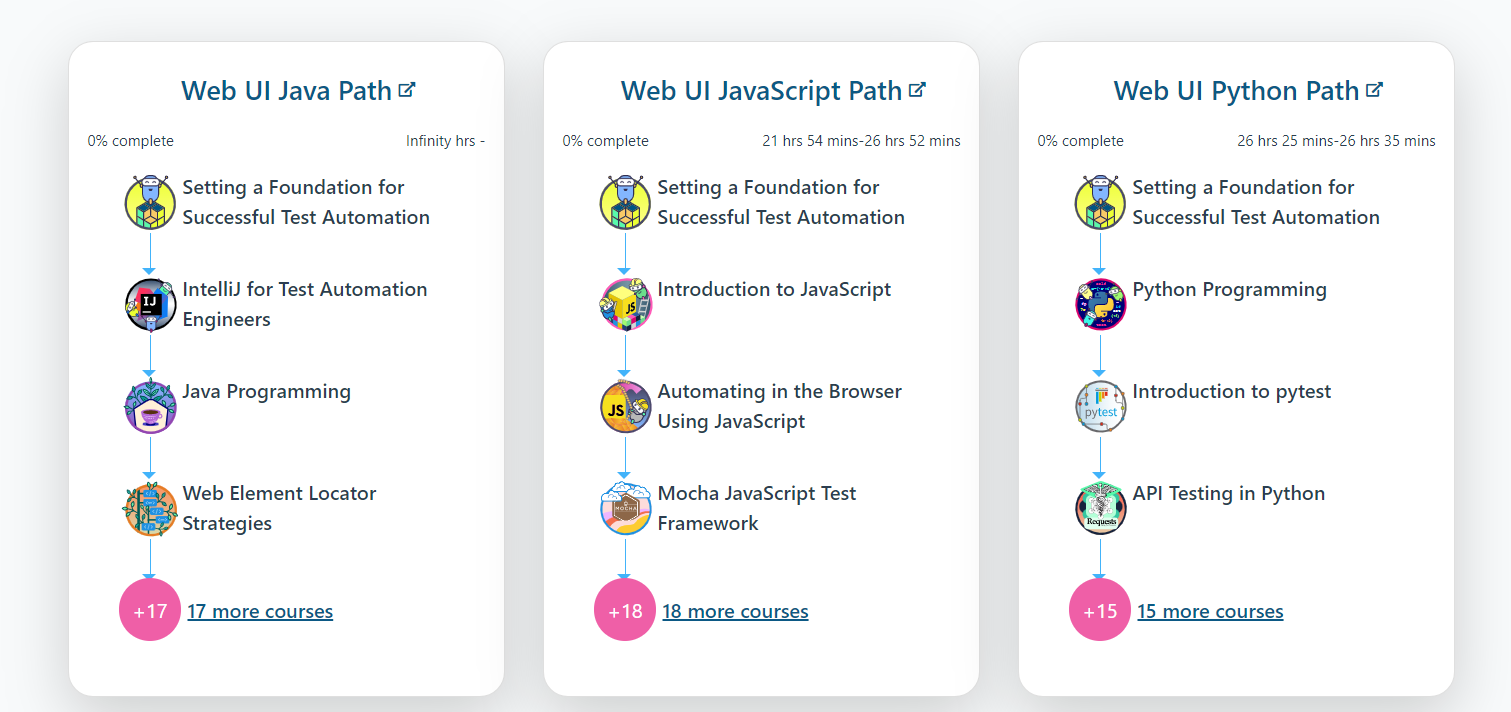Click the IntelliJ course icon

click(x=150, y=304)
